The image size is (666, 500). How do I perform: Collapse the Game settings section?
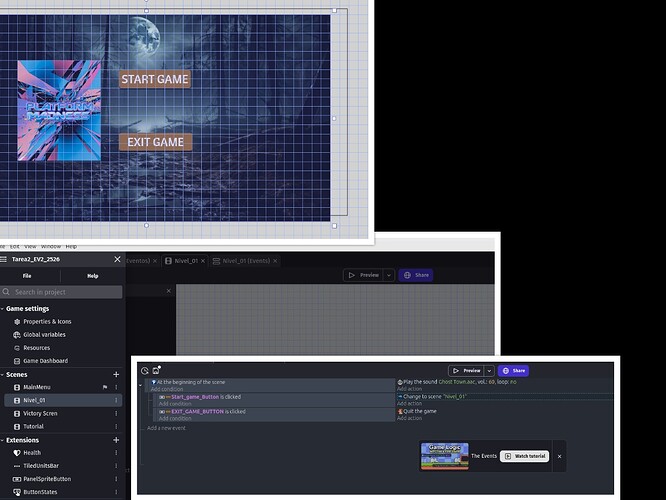pos(3,308)
